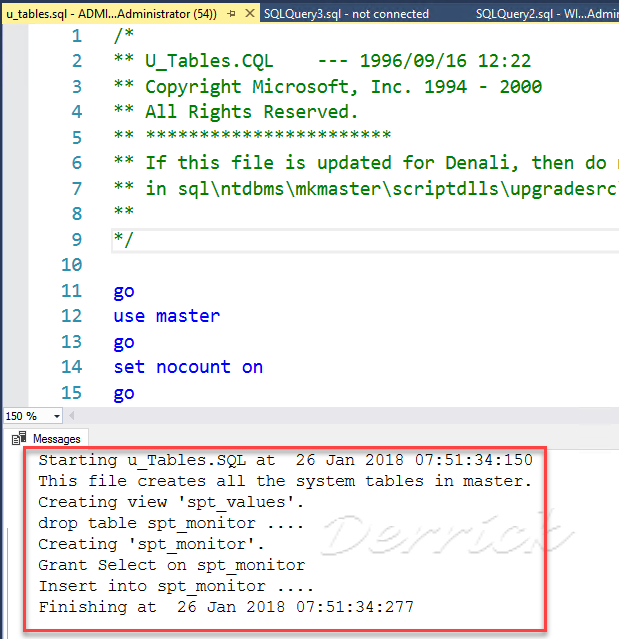619x639 pixels.
Task: Click the 'U_Tables.CQL' comment line
Action: click(x=322, y=61)
